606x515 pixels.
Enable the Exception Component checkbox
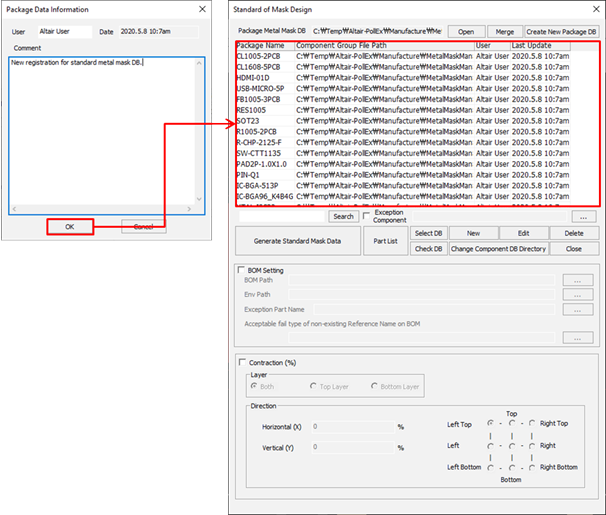367,213
